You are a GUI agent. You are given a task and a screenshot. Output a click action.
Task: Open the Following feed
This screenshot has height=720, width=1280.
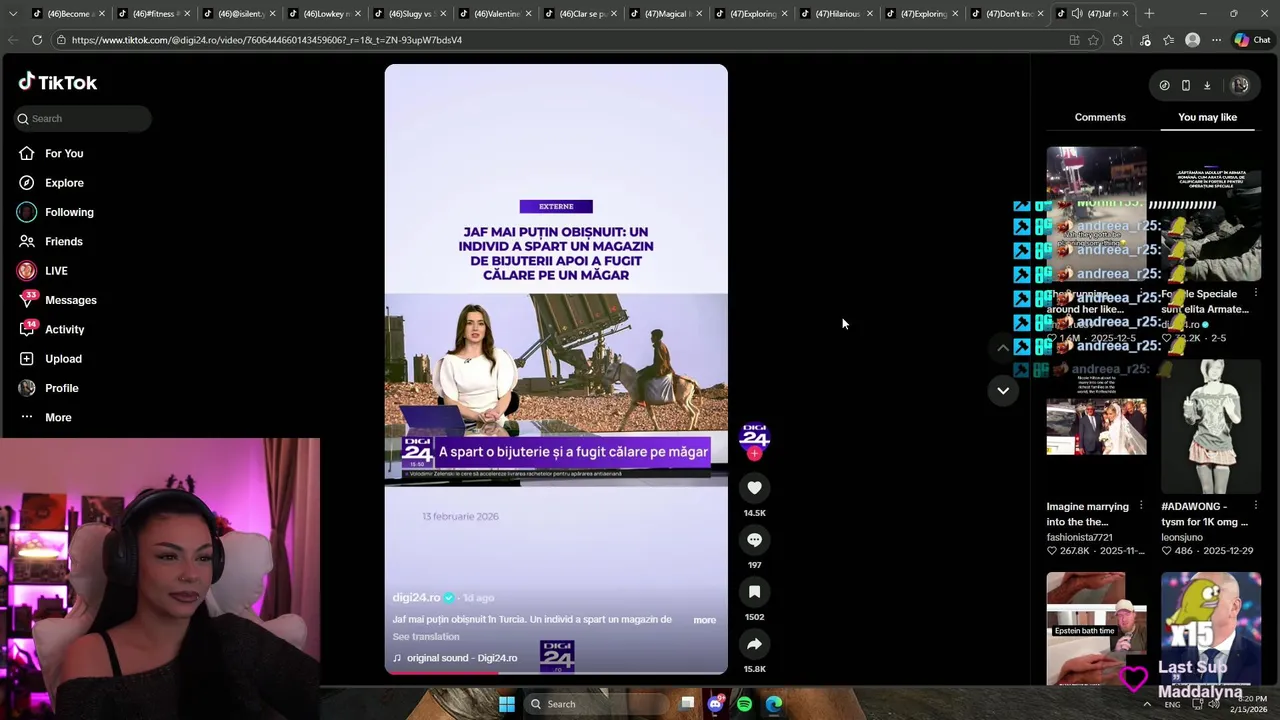pyautogui.click(x=69, y=212)
